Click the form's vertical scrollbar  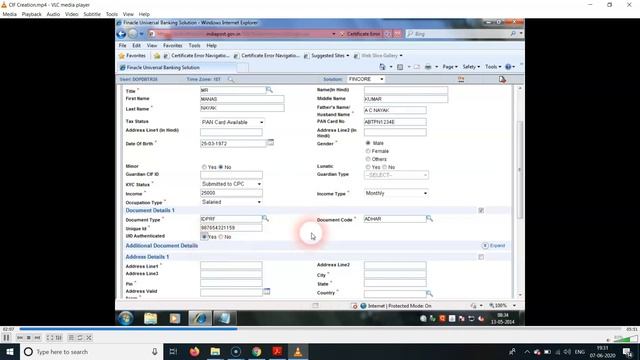click(x=520, y=169)
